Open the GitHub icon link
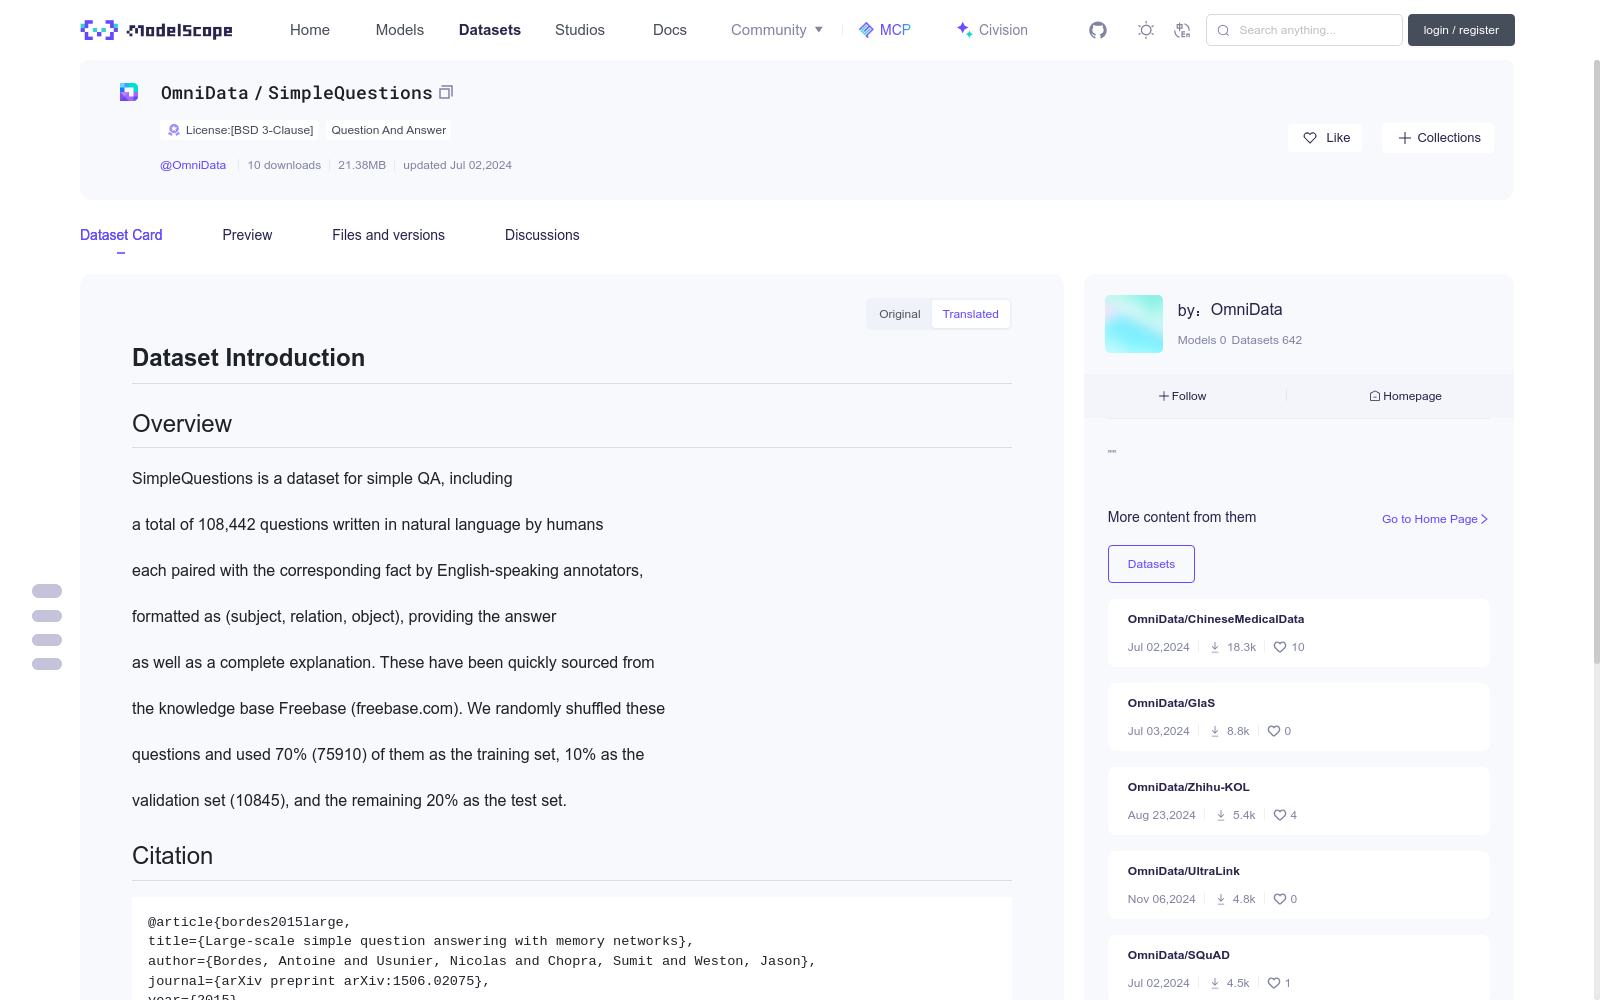Image resolution: width=1600 pixels, height=1000 pixels. pyautogui.click(x=1098, y=30)
